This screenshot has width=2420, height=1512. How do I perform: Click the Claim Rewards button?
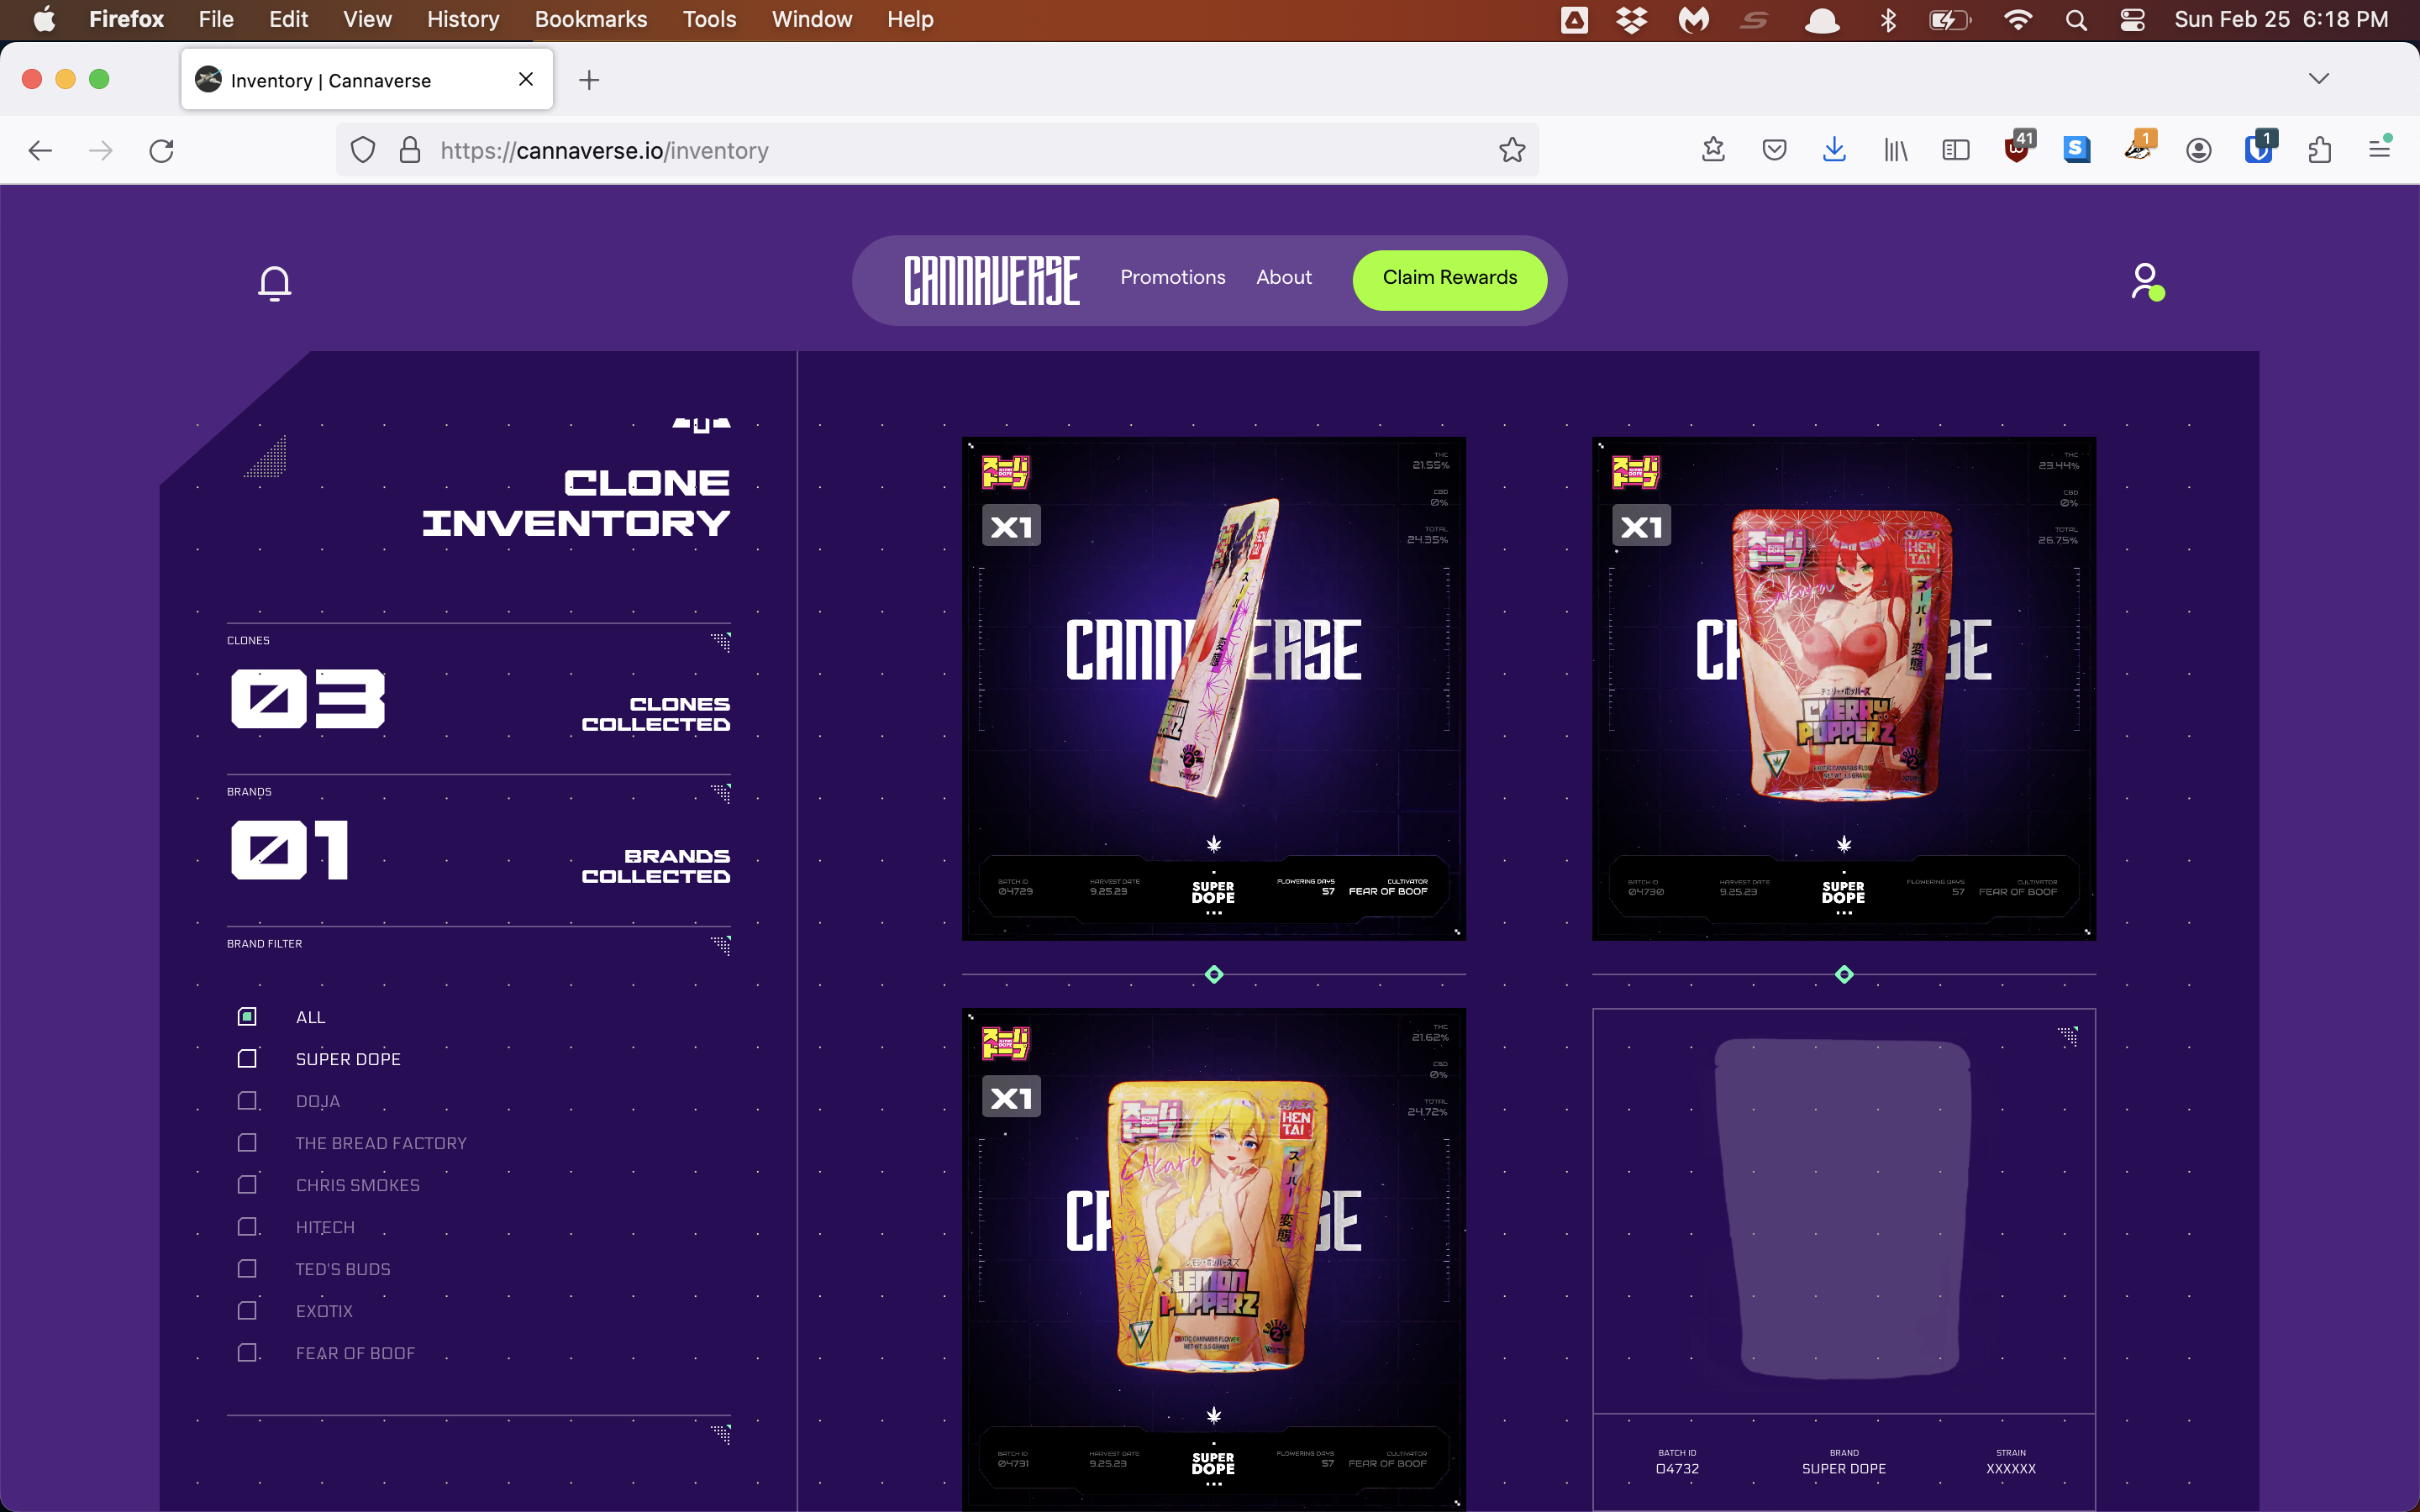click(x=1449, y=279)
